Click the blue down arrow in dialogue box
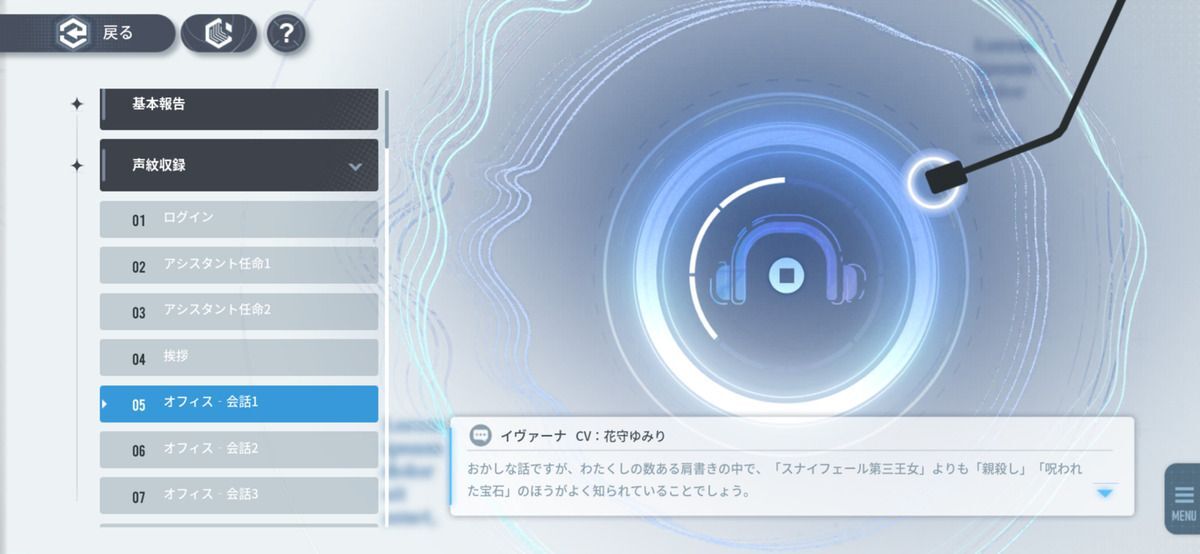 click(1104, 492)
